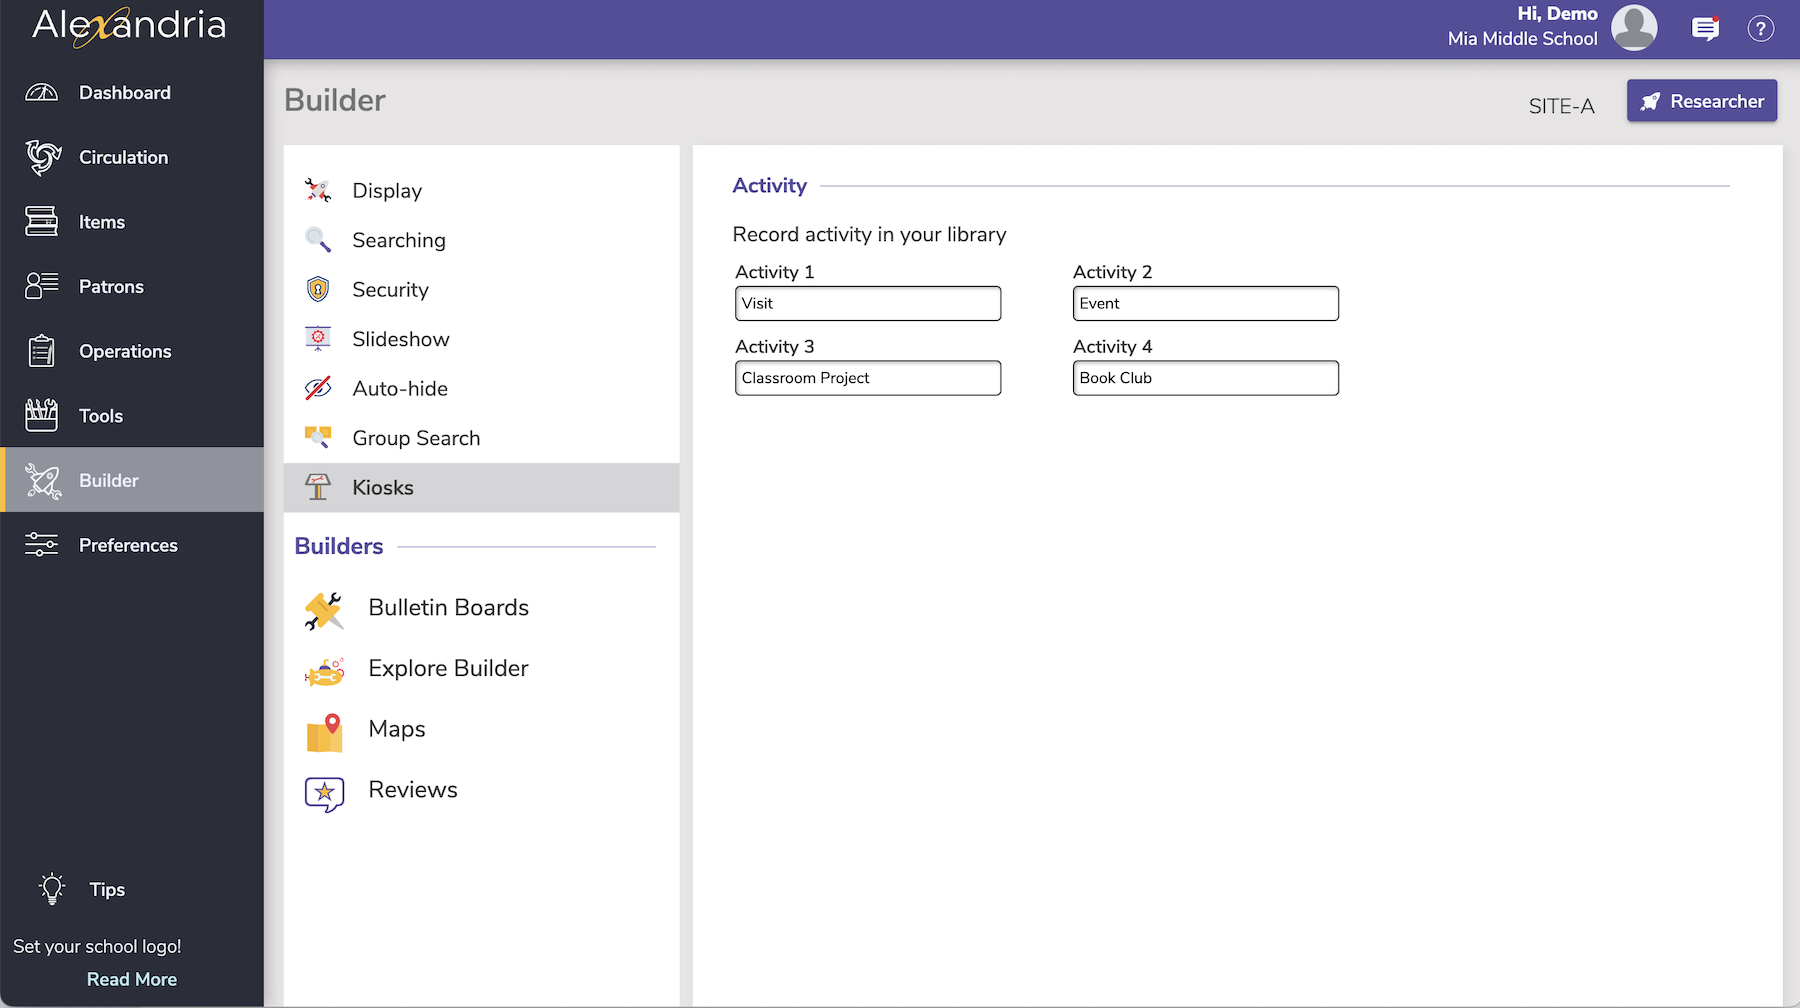This screenshot has height=1008, width=1800.
Task: Switch to Group Search settings
Action: [x=415, y=439]
